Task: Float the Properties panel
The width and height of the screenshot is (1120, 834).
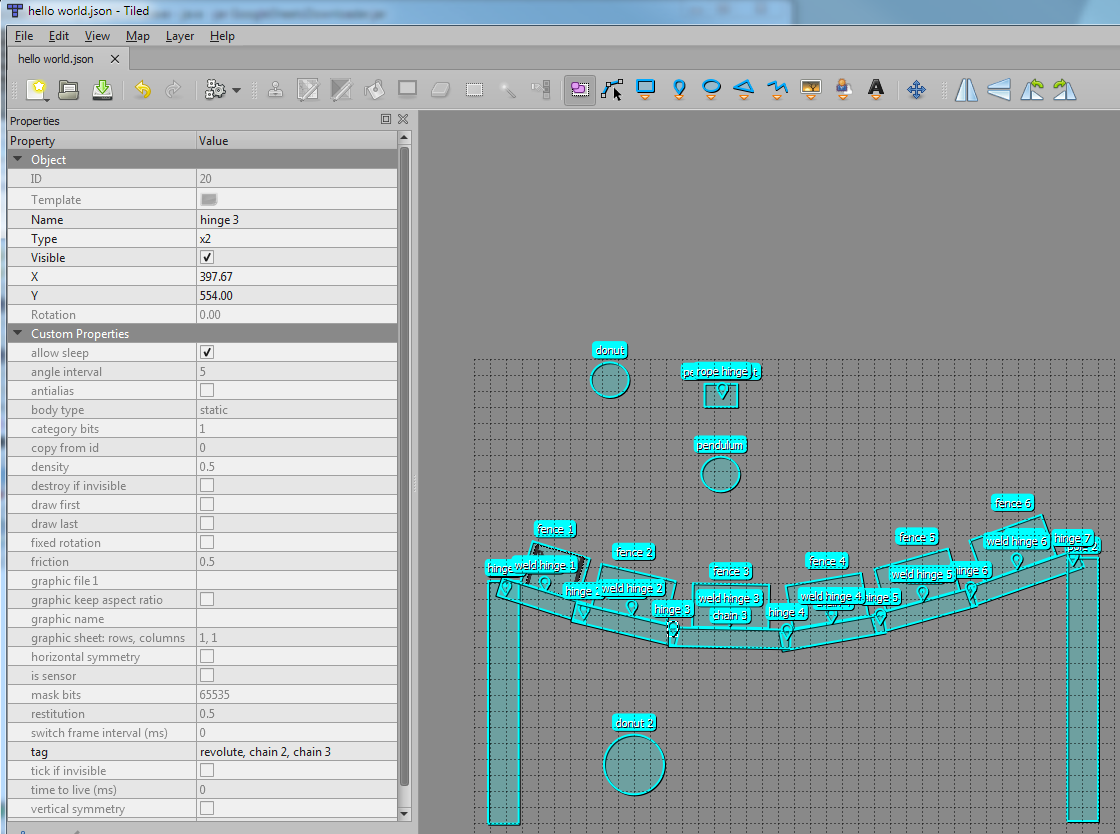Action: click(386, 119)
